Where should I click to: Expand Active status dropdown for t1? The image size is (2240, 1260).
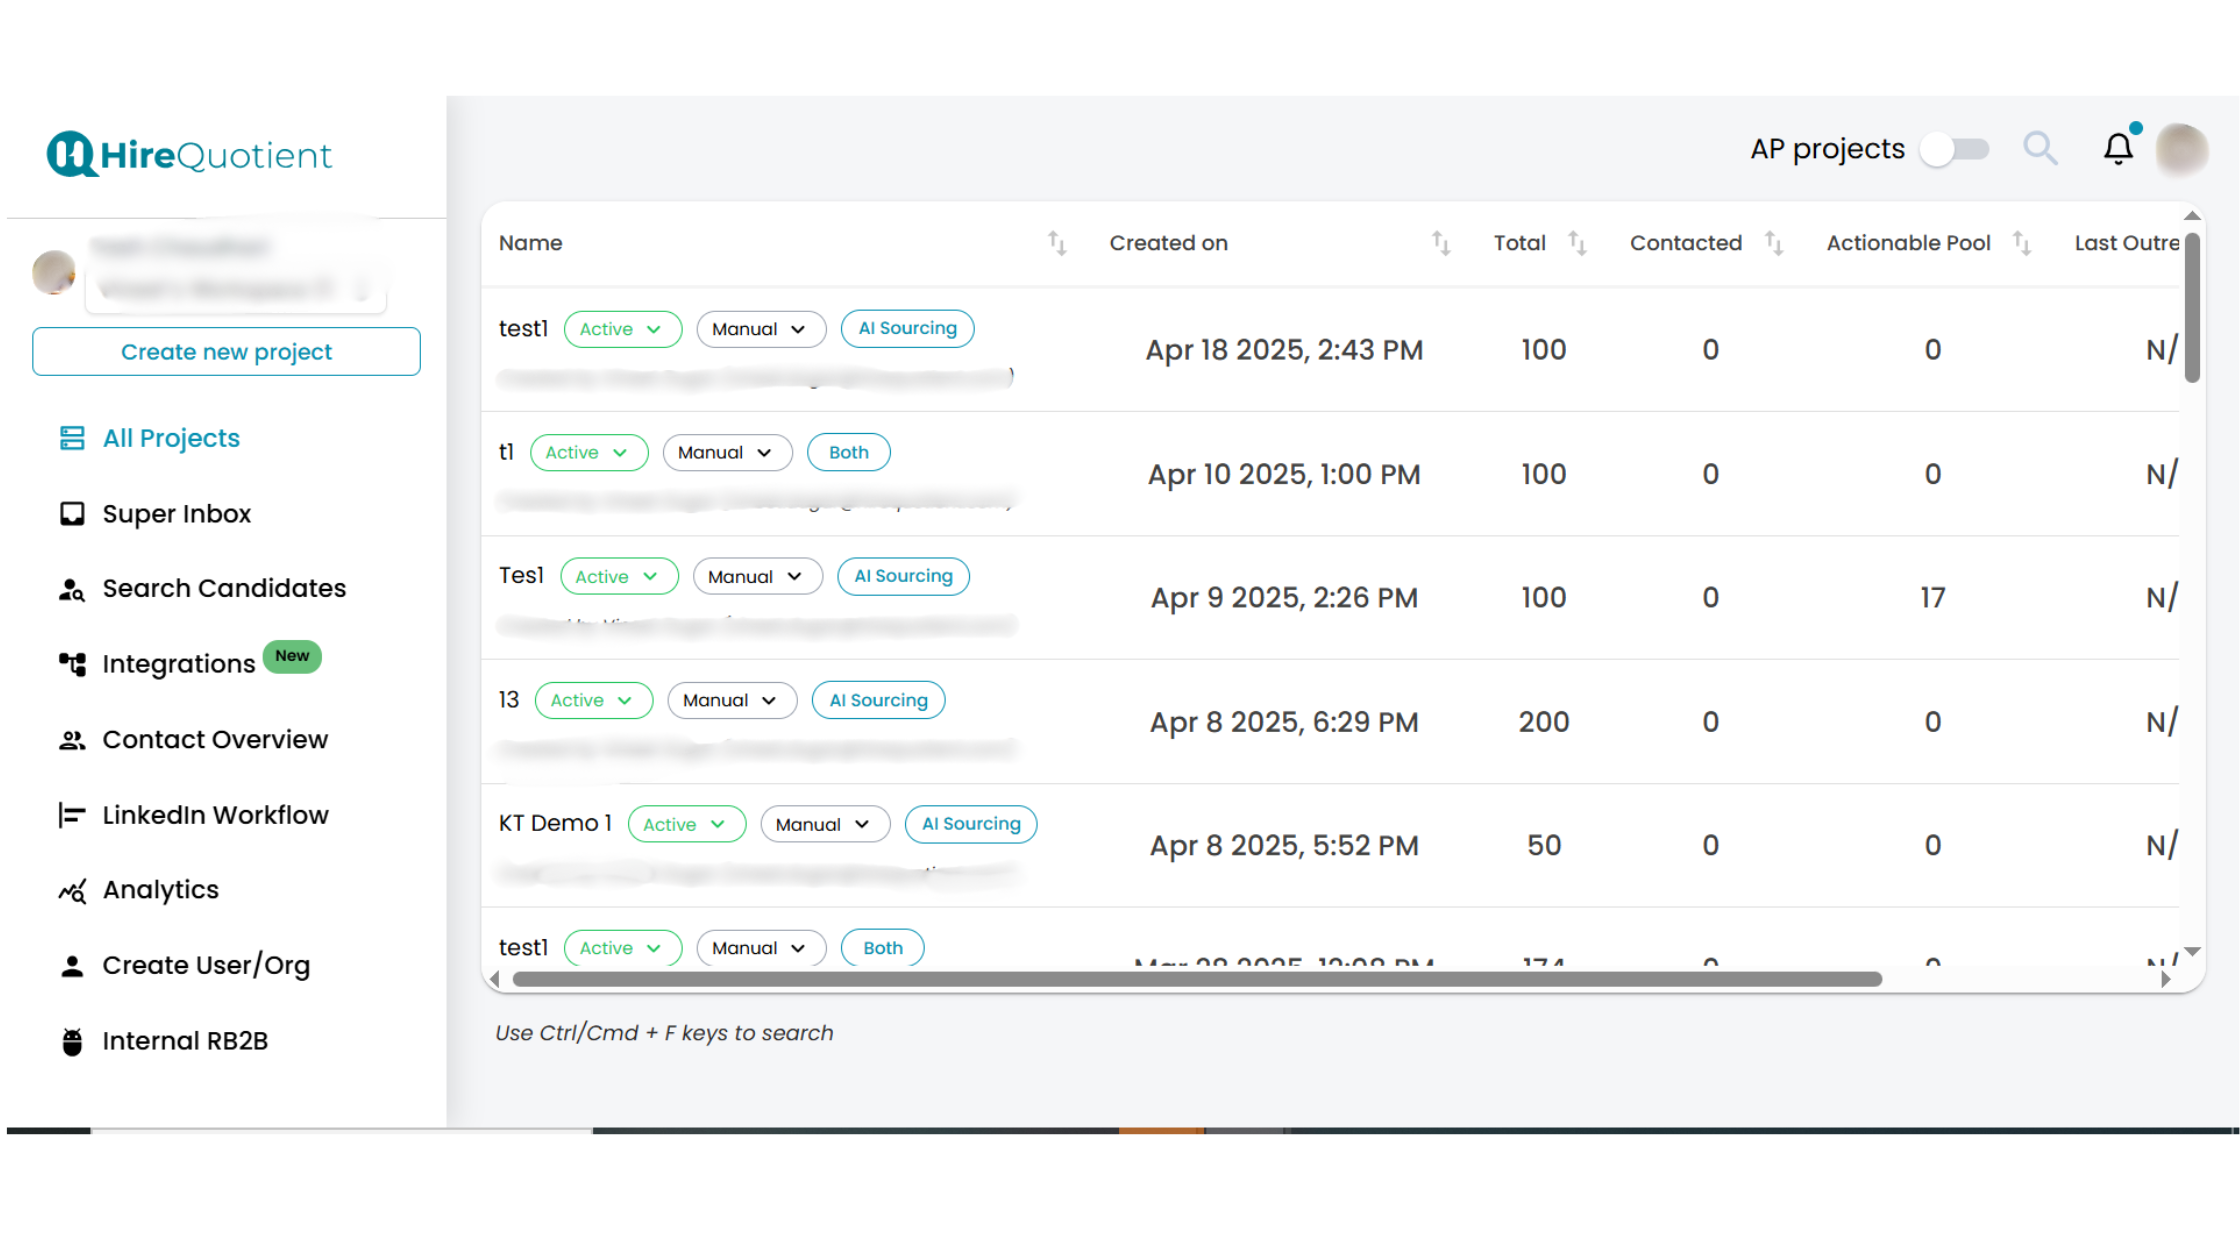(x=588, y=453)
